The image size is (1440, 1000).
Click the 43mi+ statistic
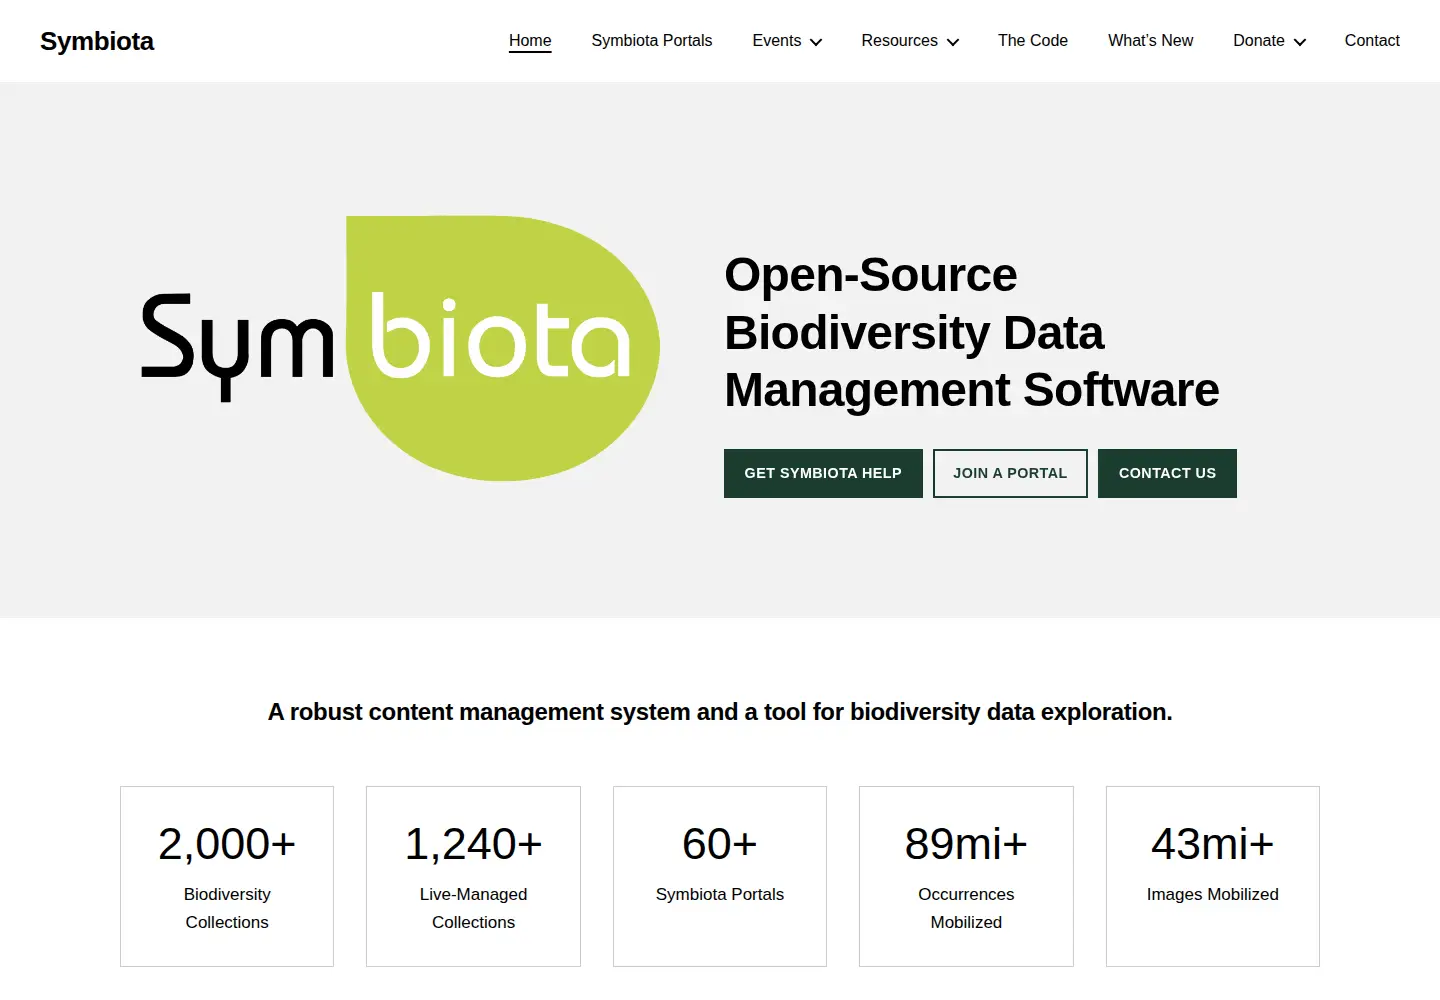pos(1212,844)
